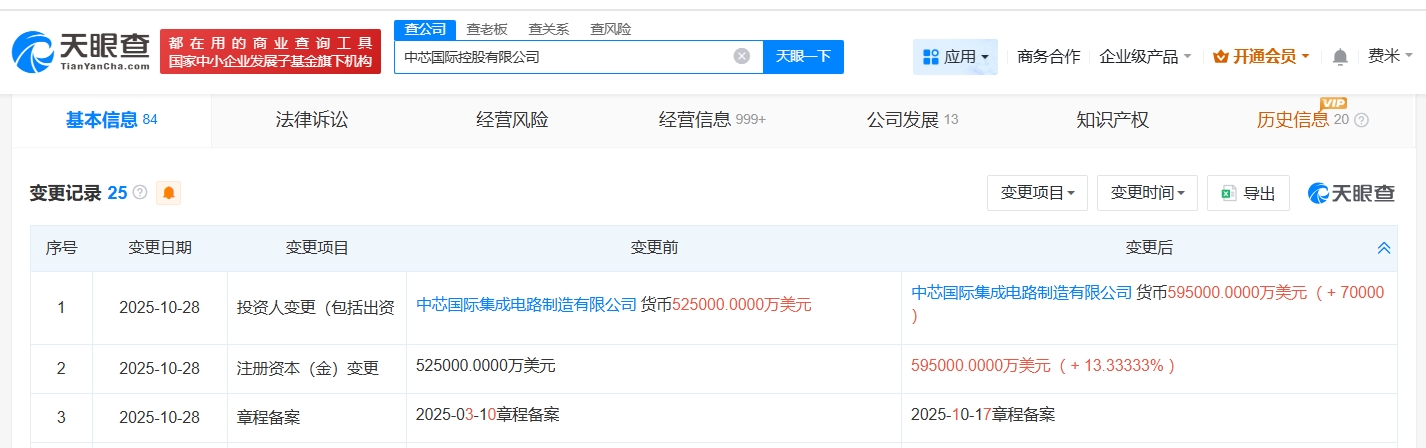
Task: Click the help icon next to 变更记录 25
Action: point(140,193)
